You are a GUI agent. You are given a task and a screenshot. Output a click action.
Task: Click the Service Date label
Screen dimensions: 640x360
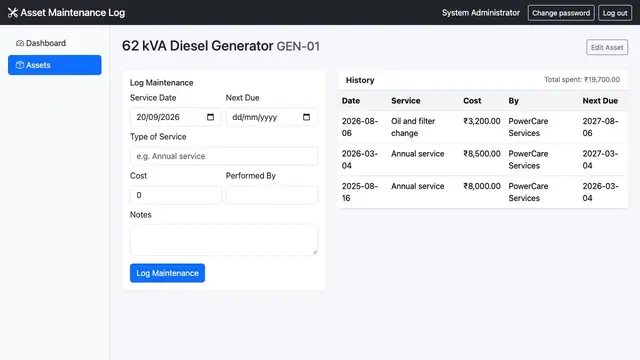coord(153,98)
